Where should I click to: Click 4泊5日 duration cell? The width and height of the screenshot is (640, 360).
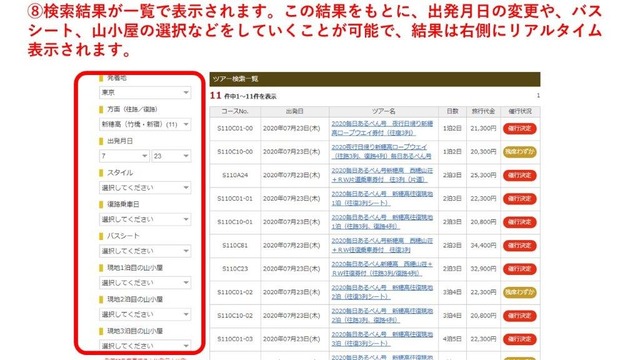click(x=452, y=339)
